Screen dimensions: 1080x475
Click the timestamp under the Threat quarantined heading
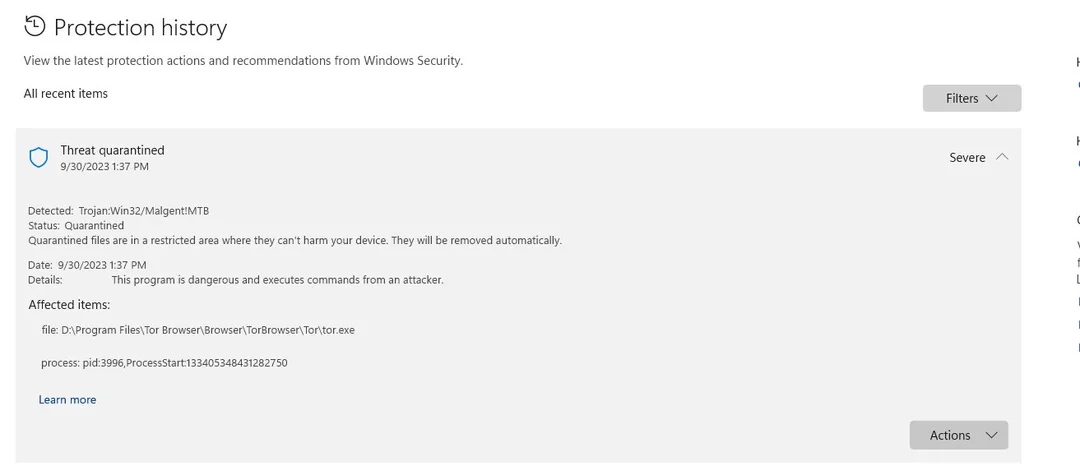tap(104, 167)
